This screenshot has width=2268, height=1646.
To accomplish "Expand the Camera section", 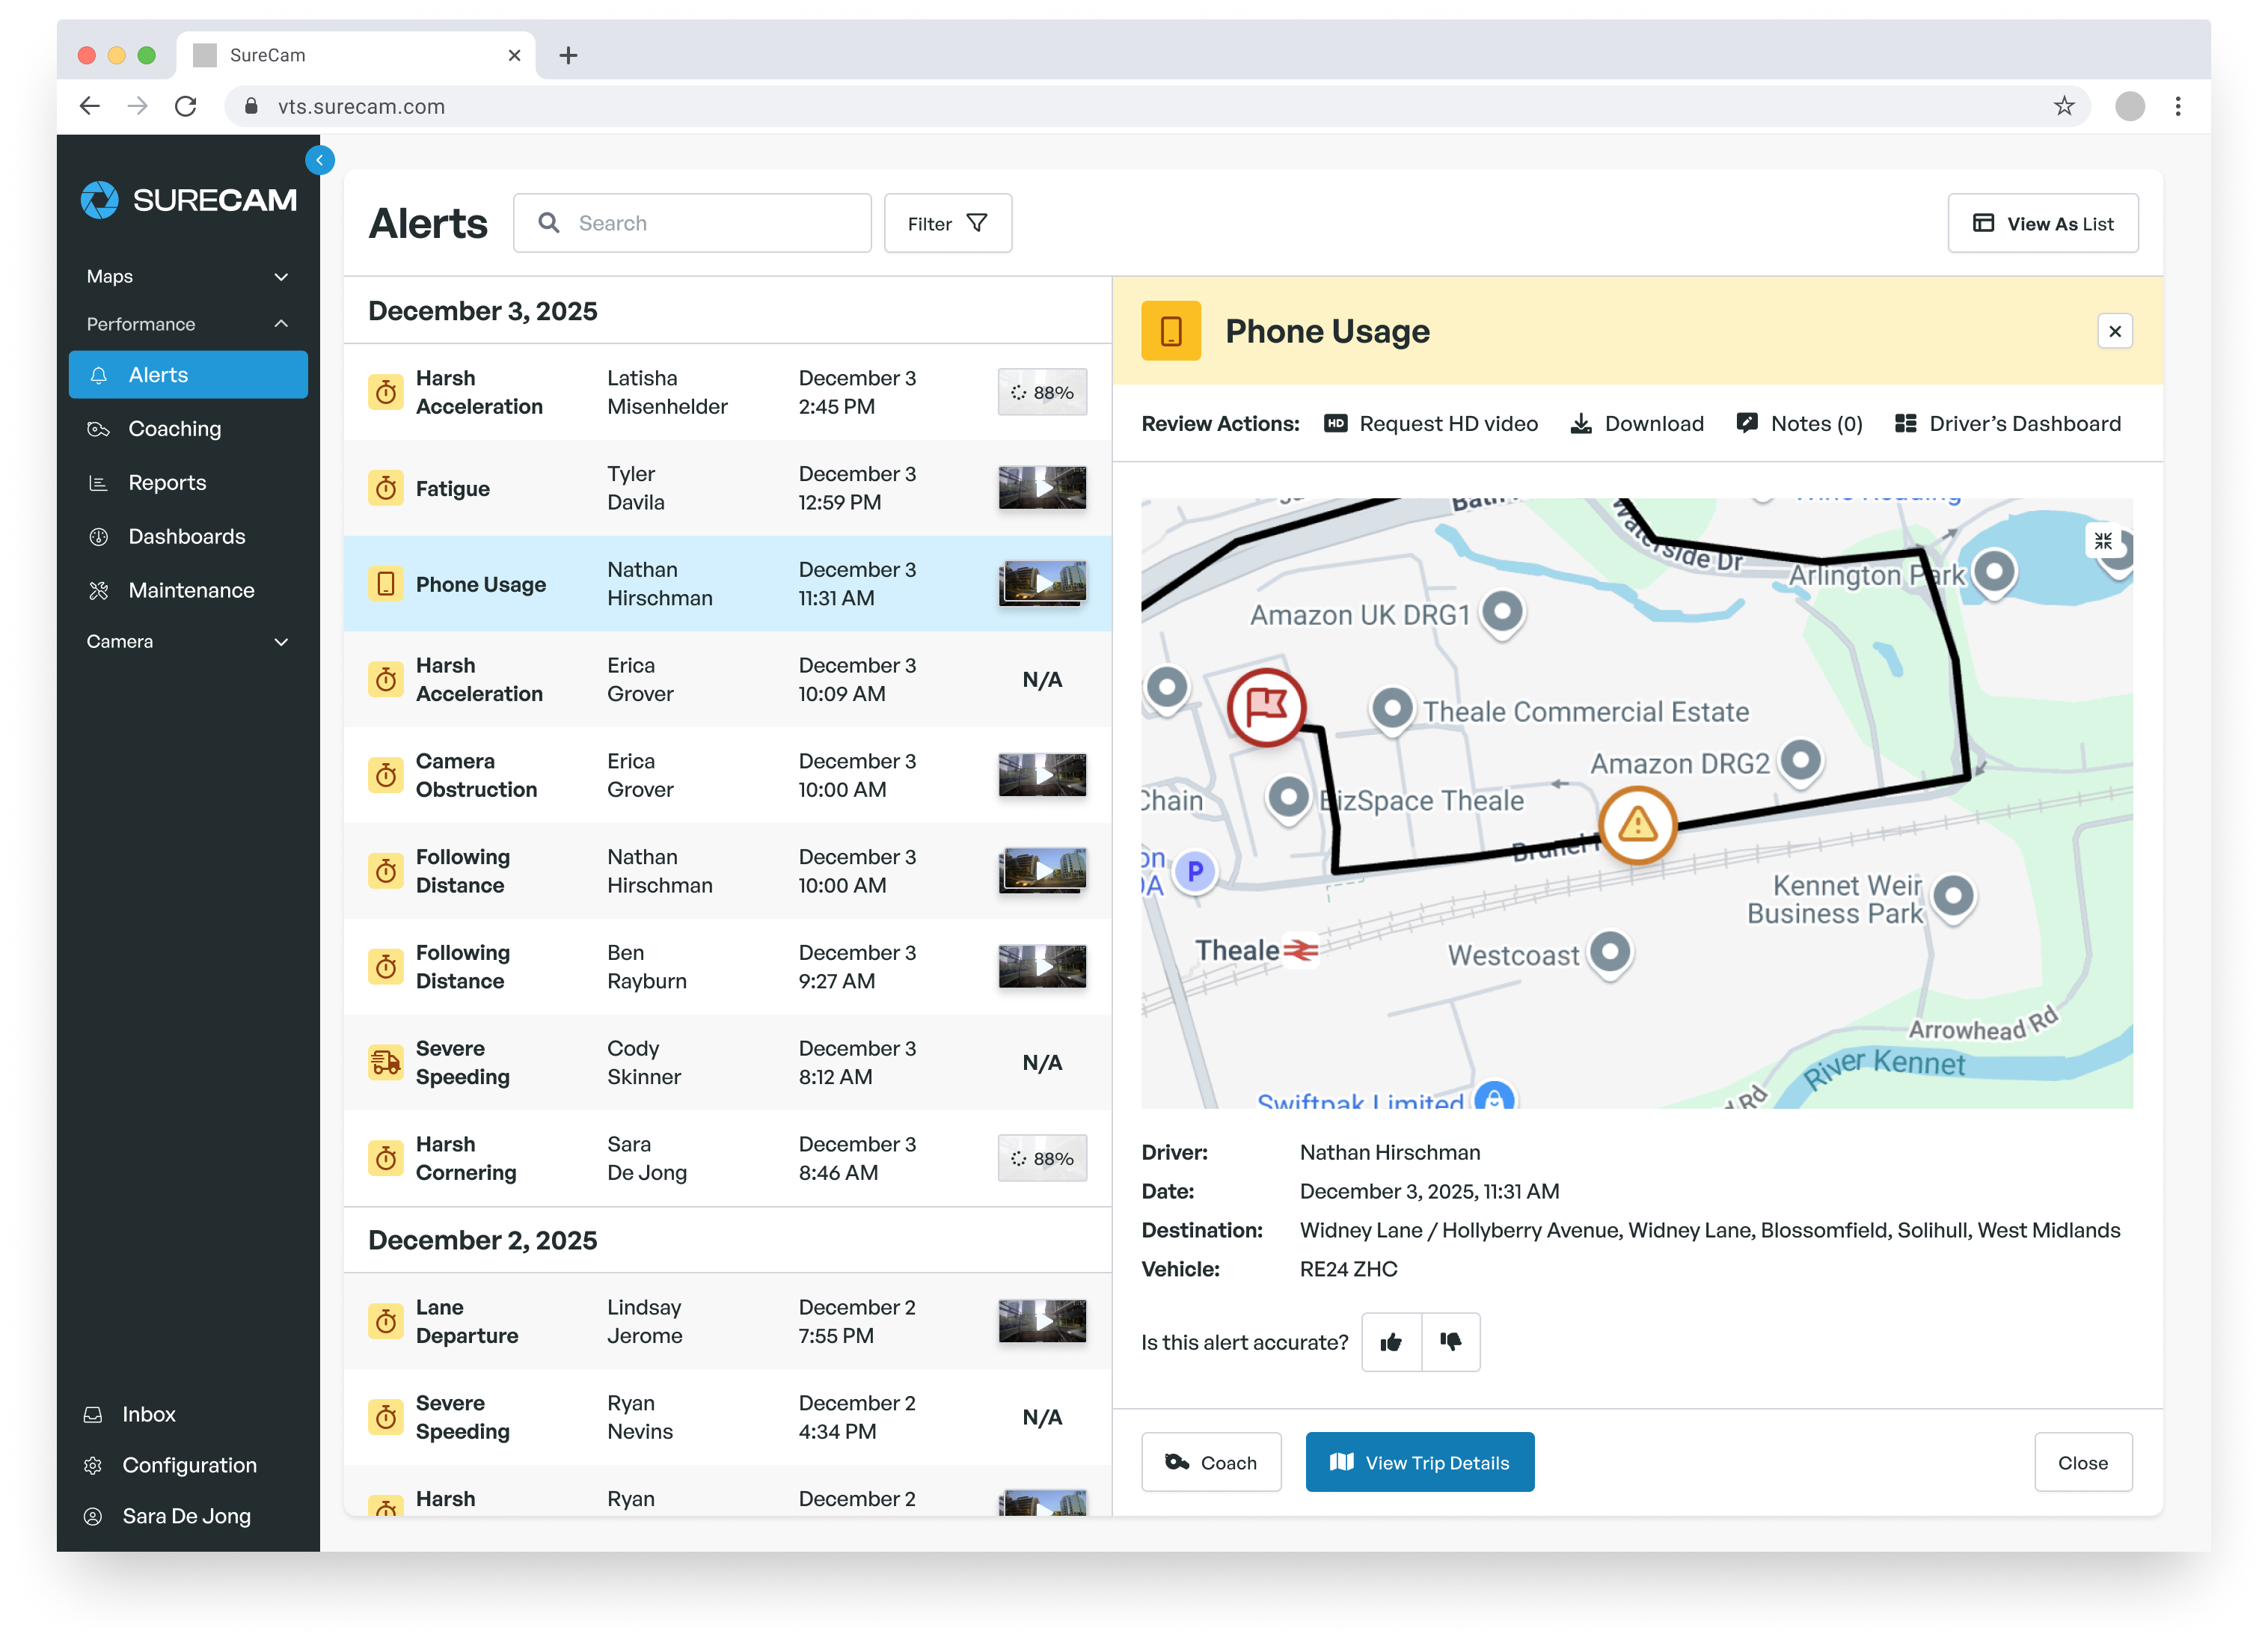I will pyautogui.click(x=280, y=642).
